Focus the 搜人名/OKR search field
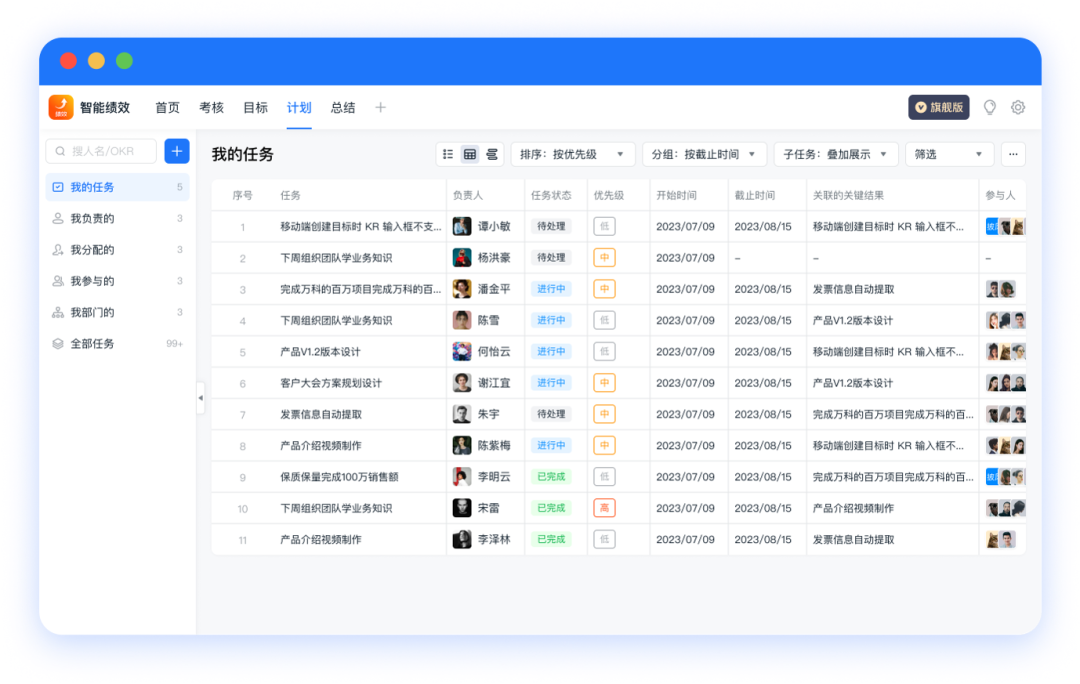The image size is (1080, 684). click(101, 151)
